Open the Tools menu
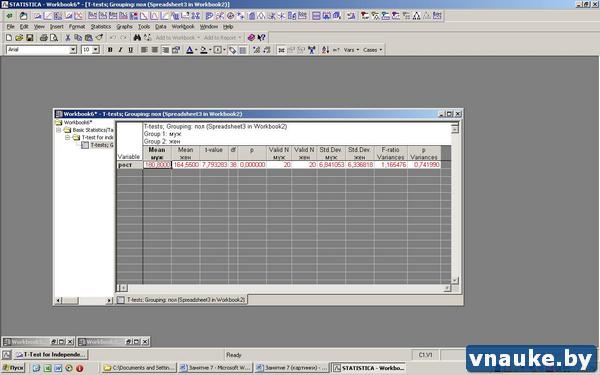The height and width of the screenshot is (375, 600). pos(144,26)
